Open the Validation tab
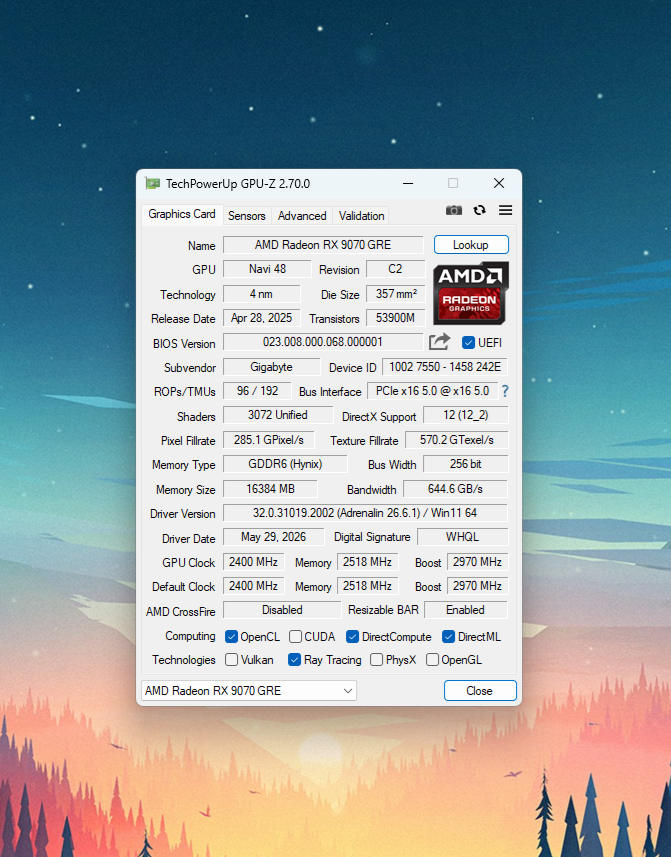671x857 pixels. coord(361,216)
